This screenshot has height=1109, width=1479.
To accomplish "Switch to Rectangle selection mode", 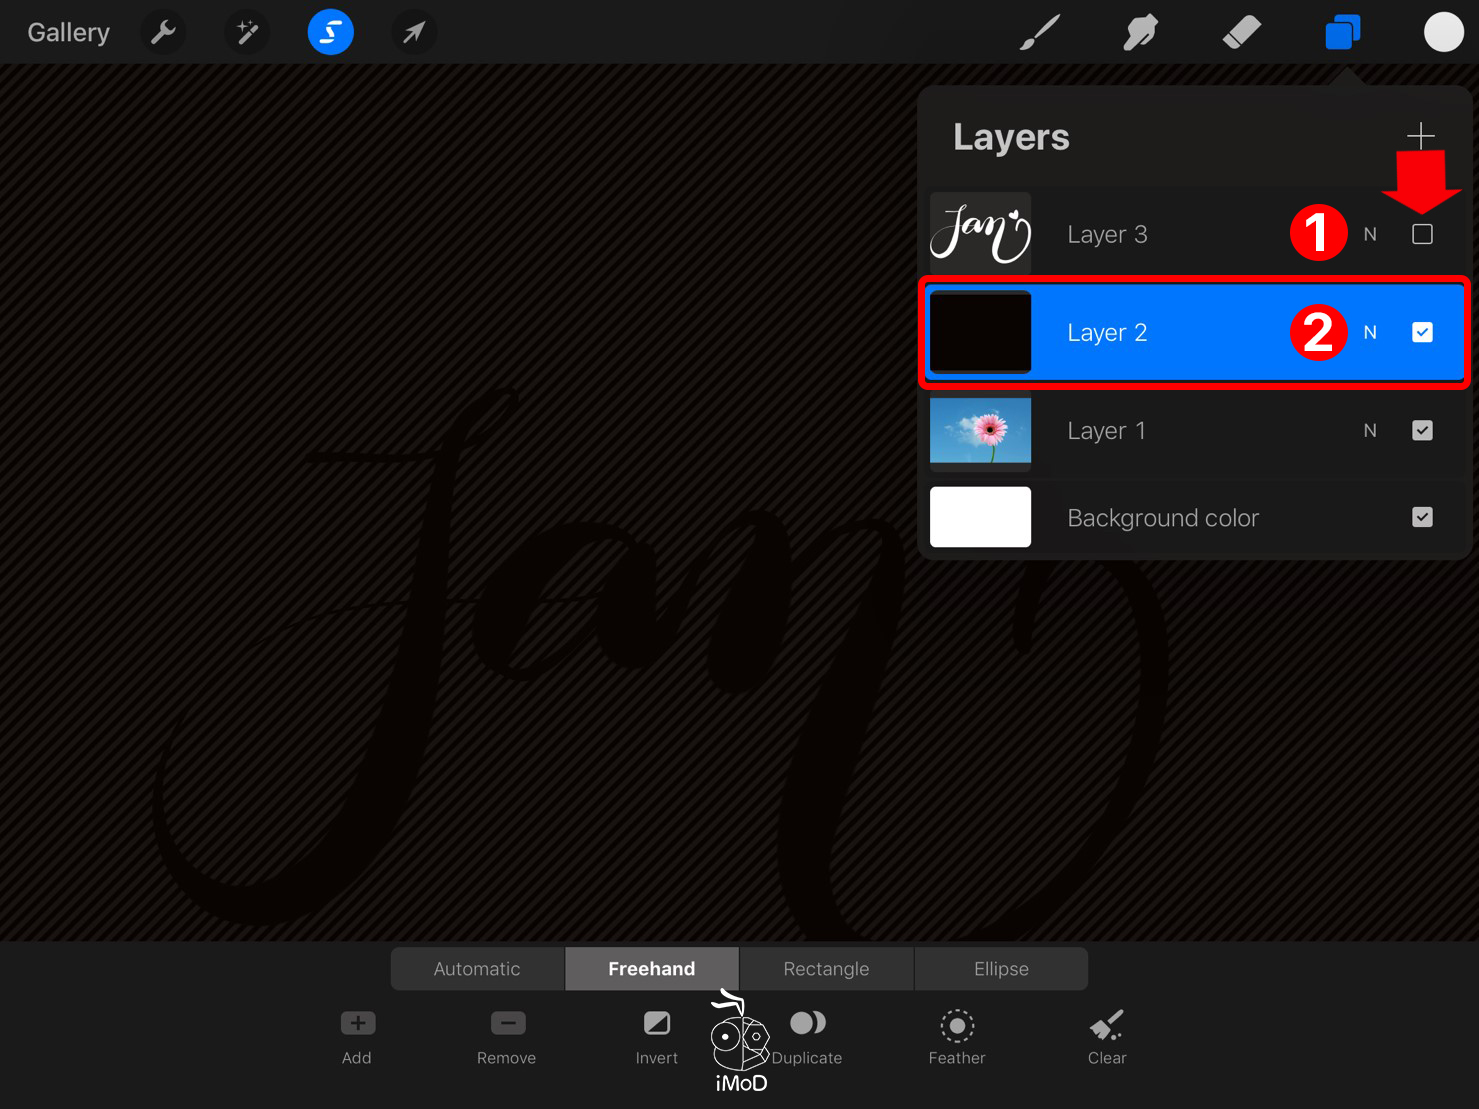I will coord(826,968).
